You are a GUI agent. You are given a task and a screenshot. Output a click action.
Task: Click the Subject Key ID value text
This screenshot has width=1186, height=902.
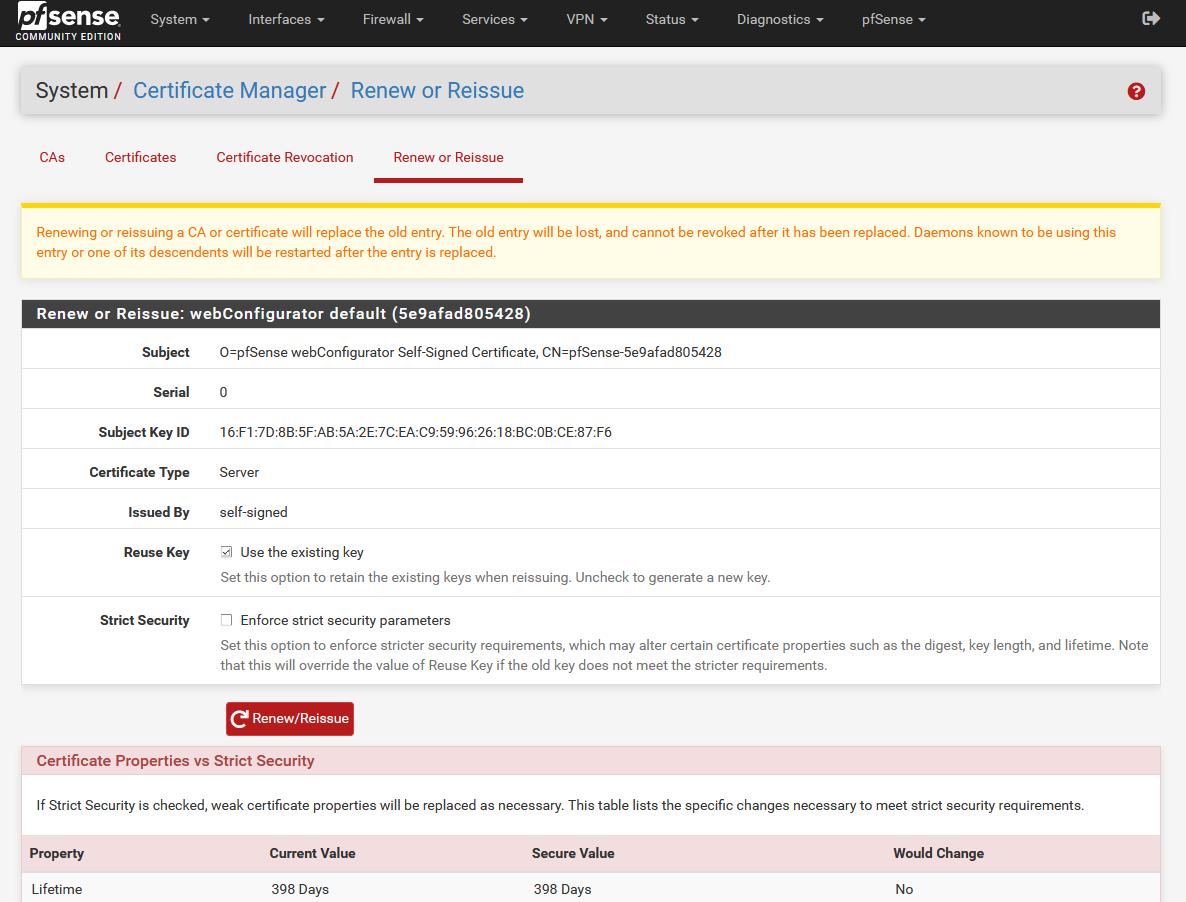click(415, 432)
